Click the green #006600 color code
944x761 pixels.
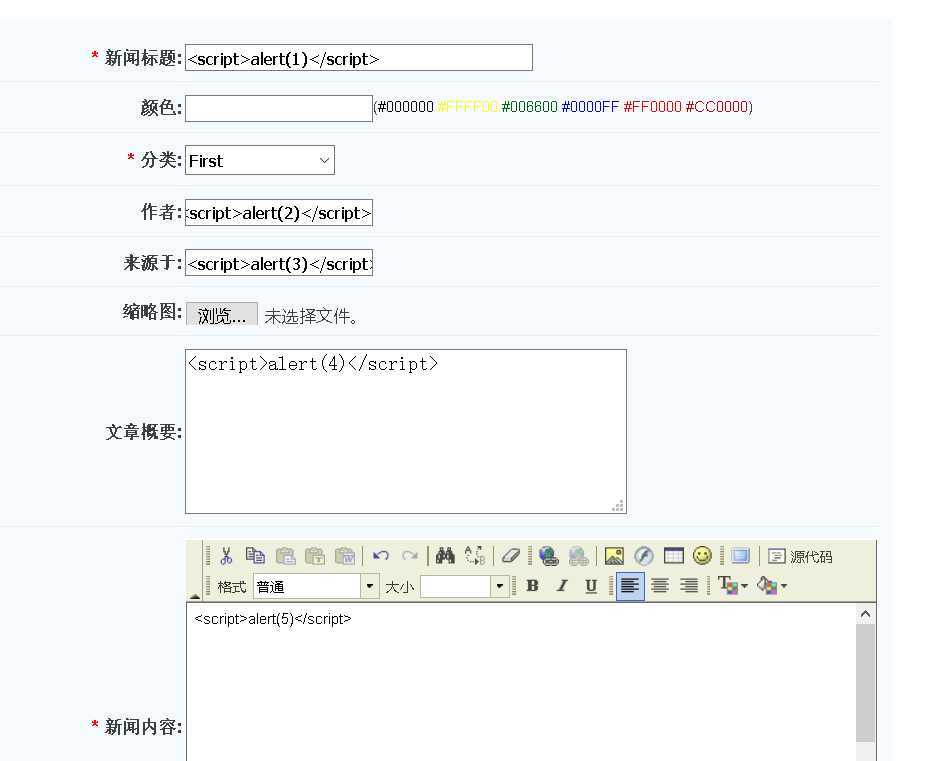click(529, 107)
